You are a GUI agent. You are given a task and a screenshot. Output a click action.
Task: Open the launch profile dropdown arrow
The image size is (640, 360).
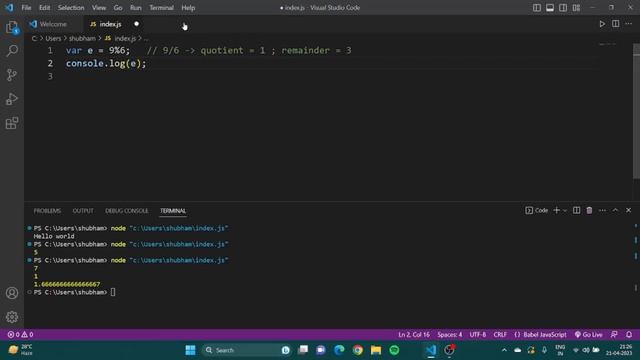(565, 211)
